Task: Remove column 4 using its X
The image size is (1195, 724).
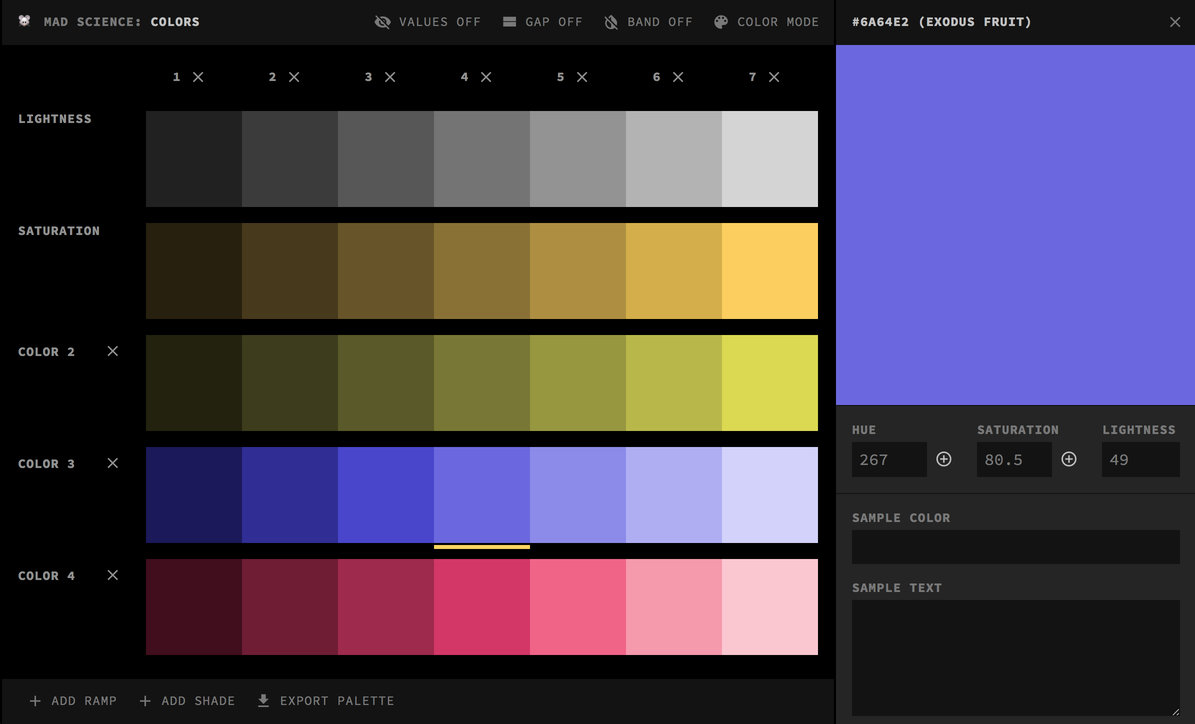Action: click(485, 76)
